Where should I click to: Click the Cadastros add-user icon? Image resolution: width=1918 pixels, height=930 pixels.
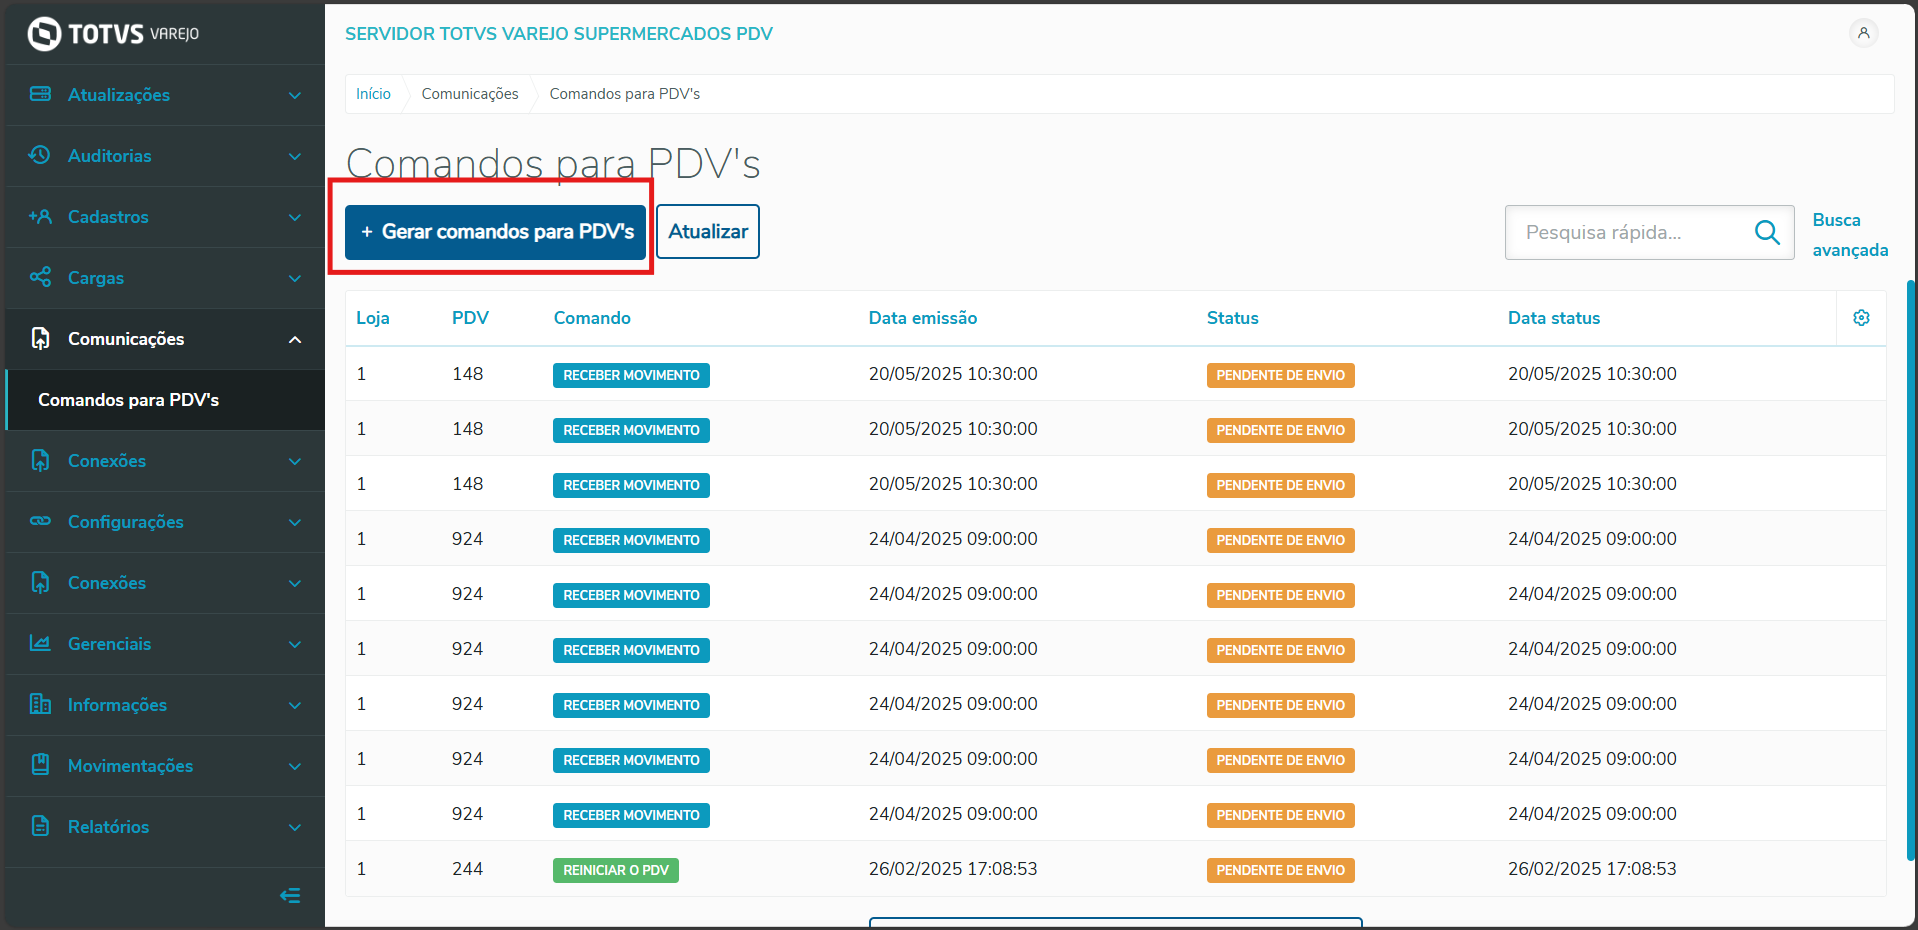click(40, 216)
